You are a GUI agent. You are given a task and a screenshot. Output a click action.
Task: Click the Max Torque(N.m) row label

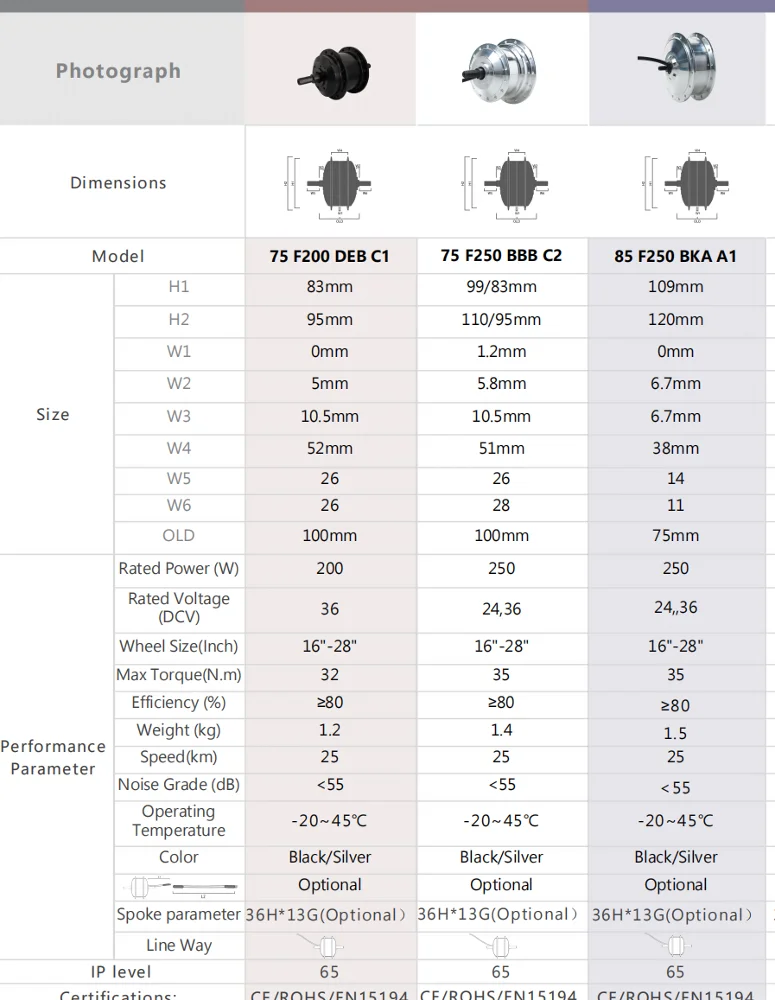[179, 675]
